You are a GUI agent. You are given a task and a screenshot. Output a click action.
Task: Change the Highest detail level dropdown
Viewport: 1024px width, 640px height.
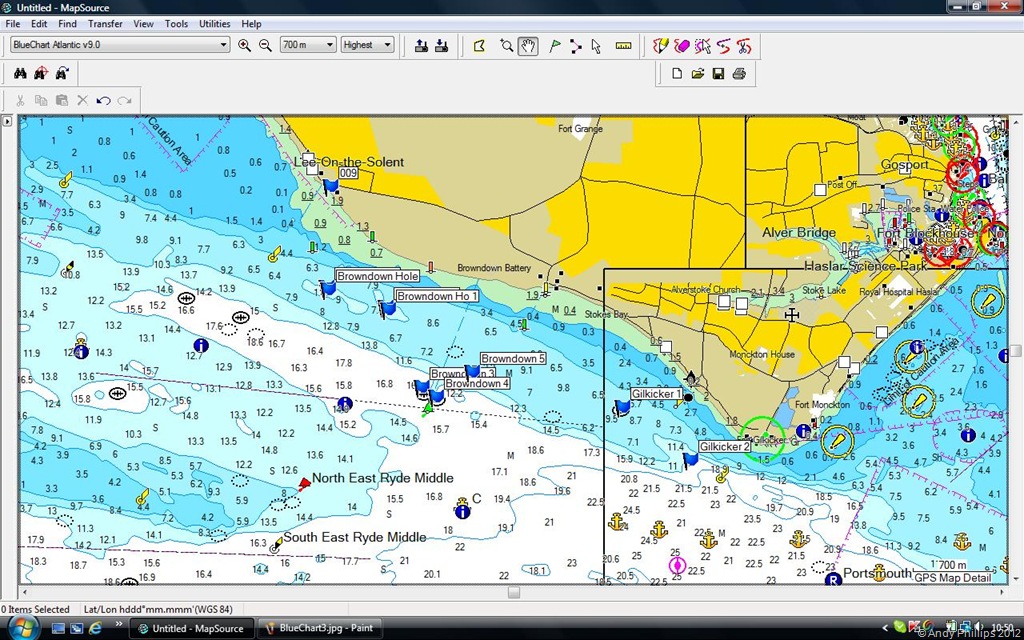pyautogui.click(x=367, y=44)
